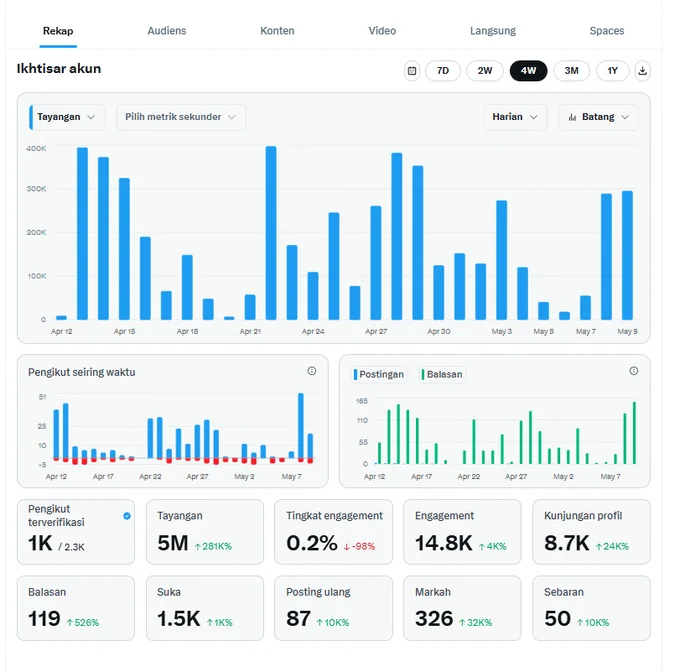680x672 pixels.
Task: Open the calendar date picker icon
Action: (412, 71)
